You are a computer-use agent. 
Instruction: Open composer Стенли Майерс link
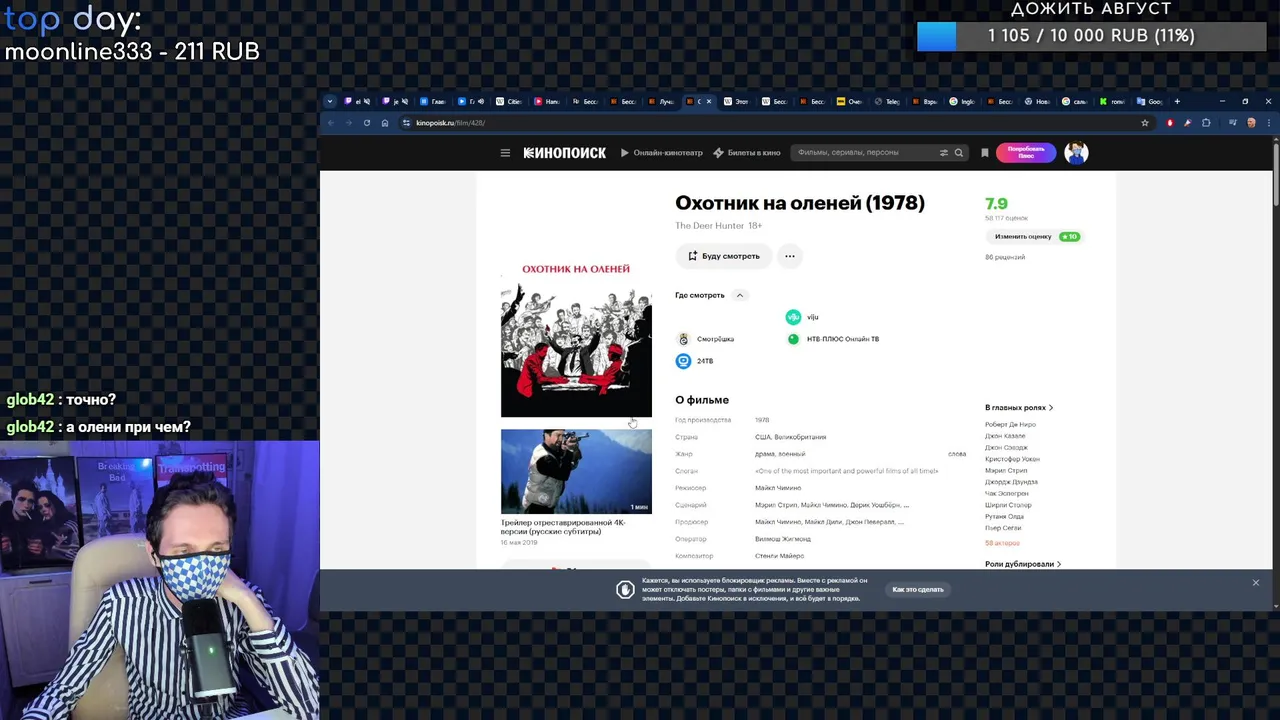pos(779,556)
